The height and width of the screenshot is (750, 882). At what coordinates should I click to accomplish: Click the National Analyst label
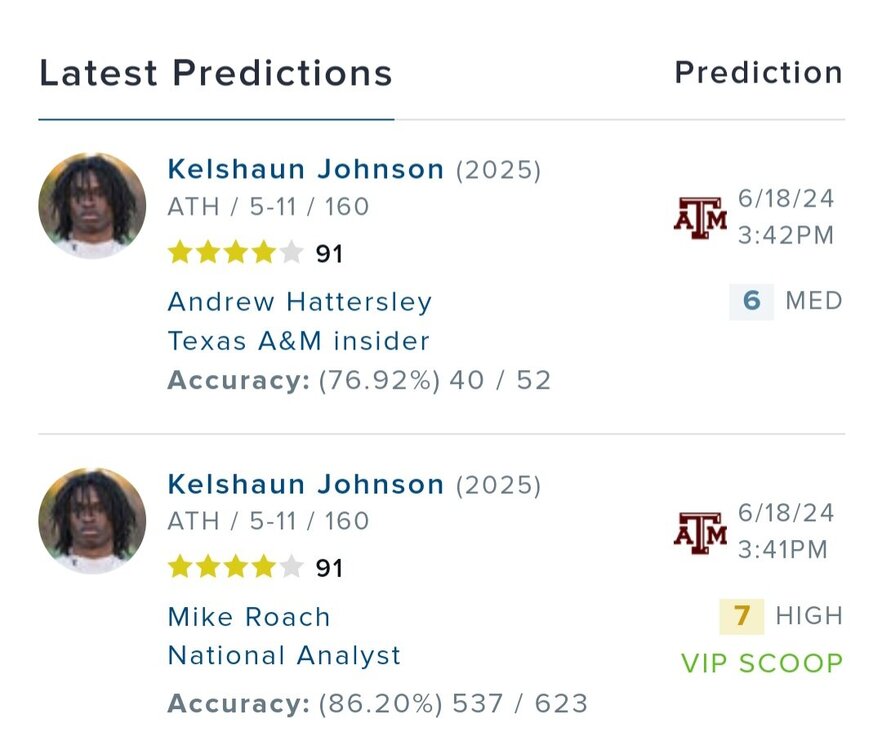[284, 656]
